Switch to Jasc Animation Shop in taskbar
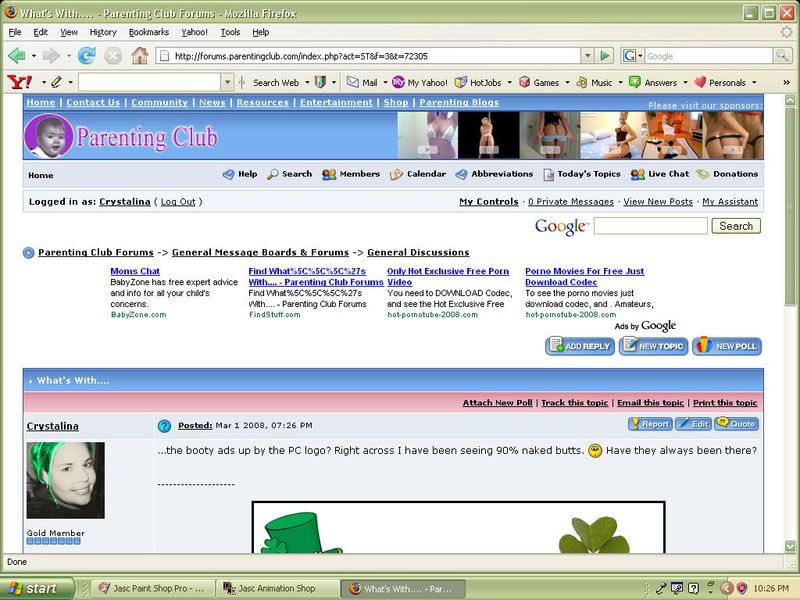 click(276, 589)
